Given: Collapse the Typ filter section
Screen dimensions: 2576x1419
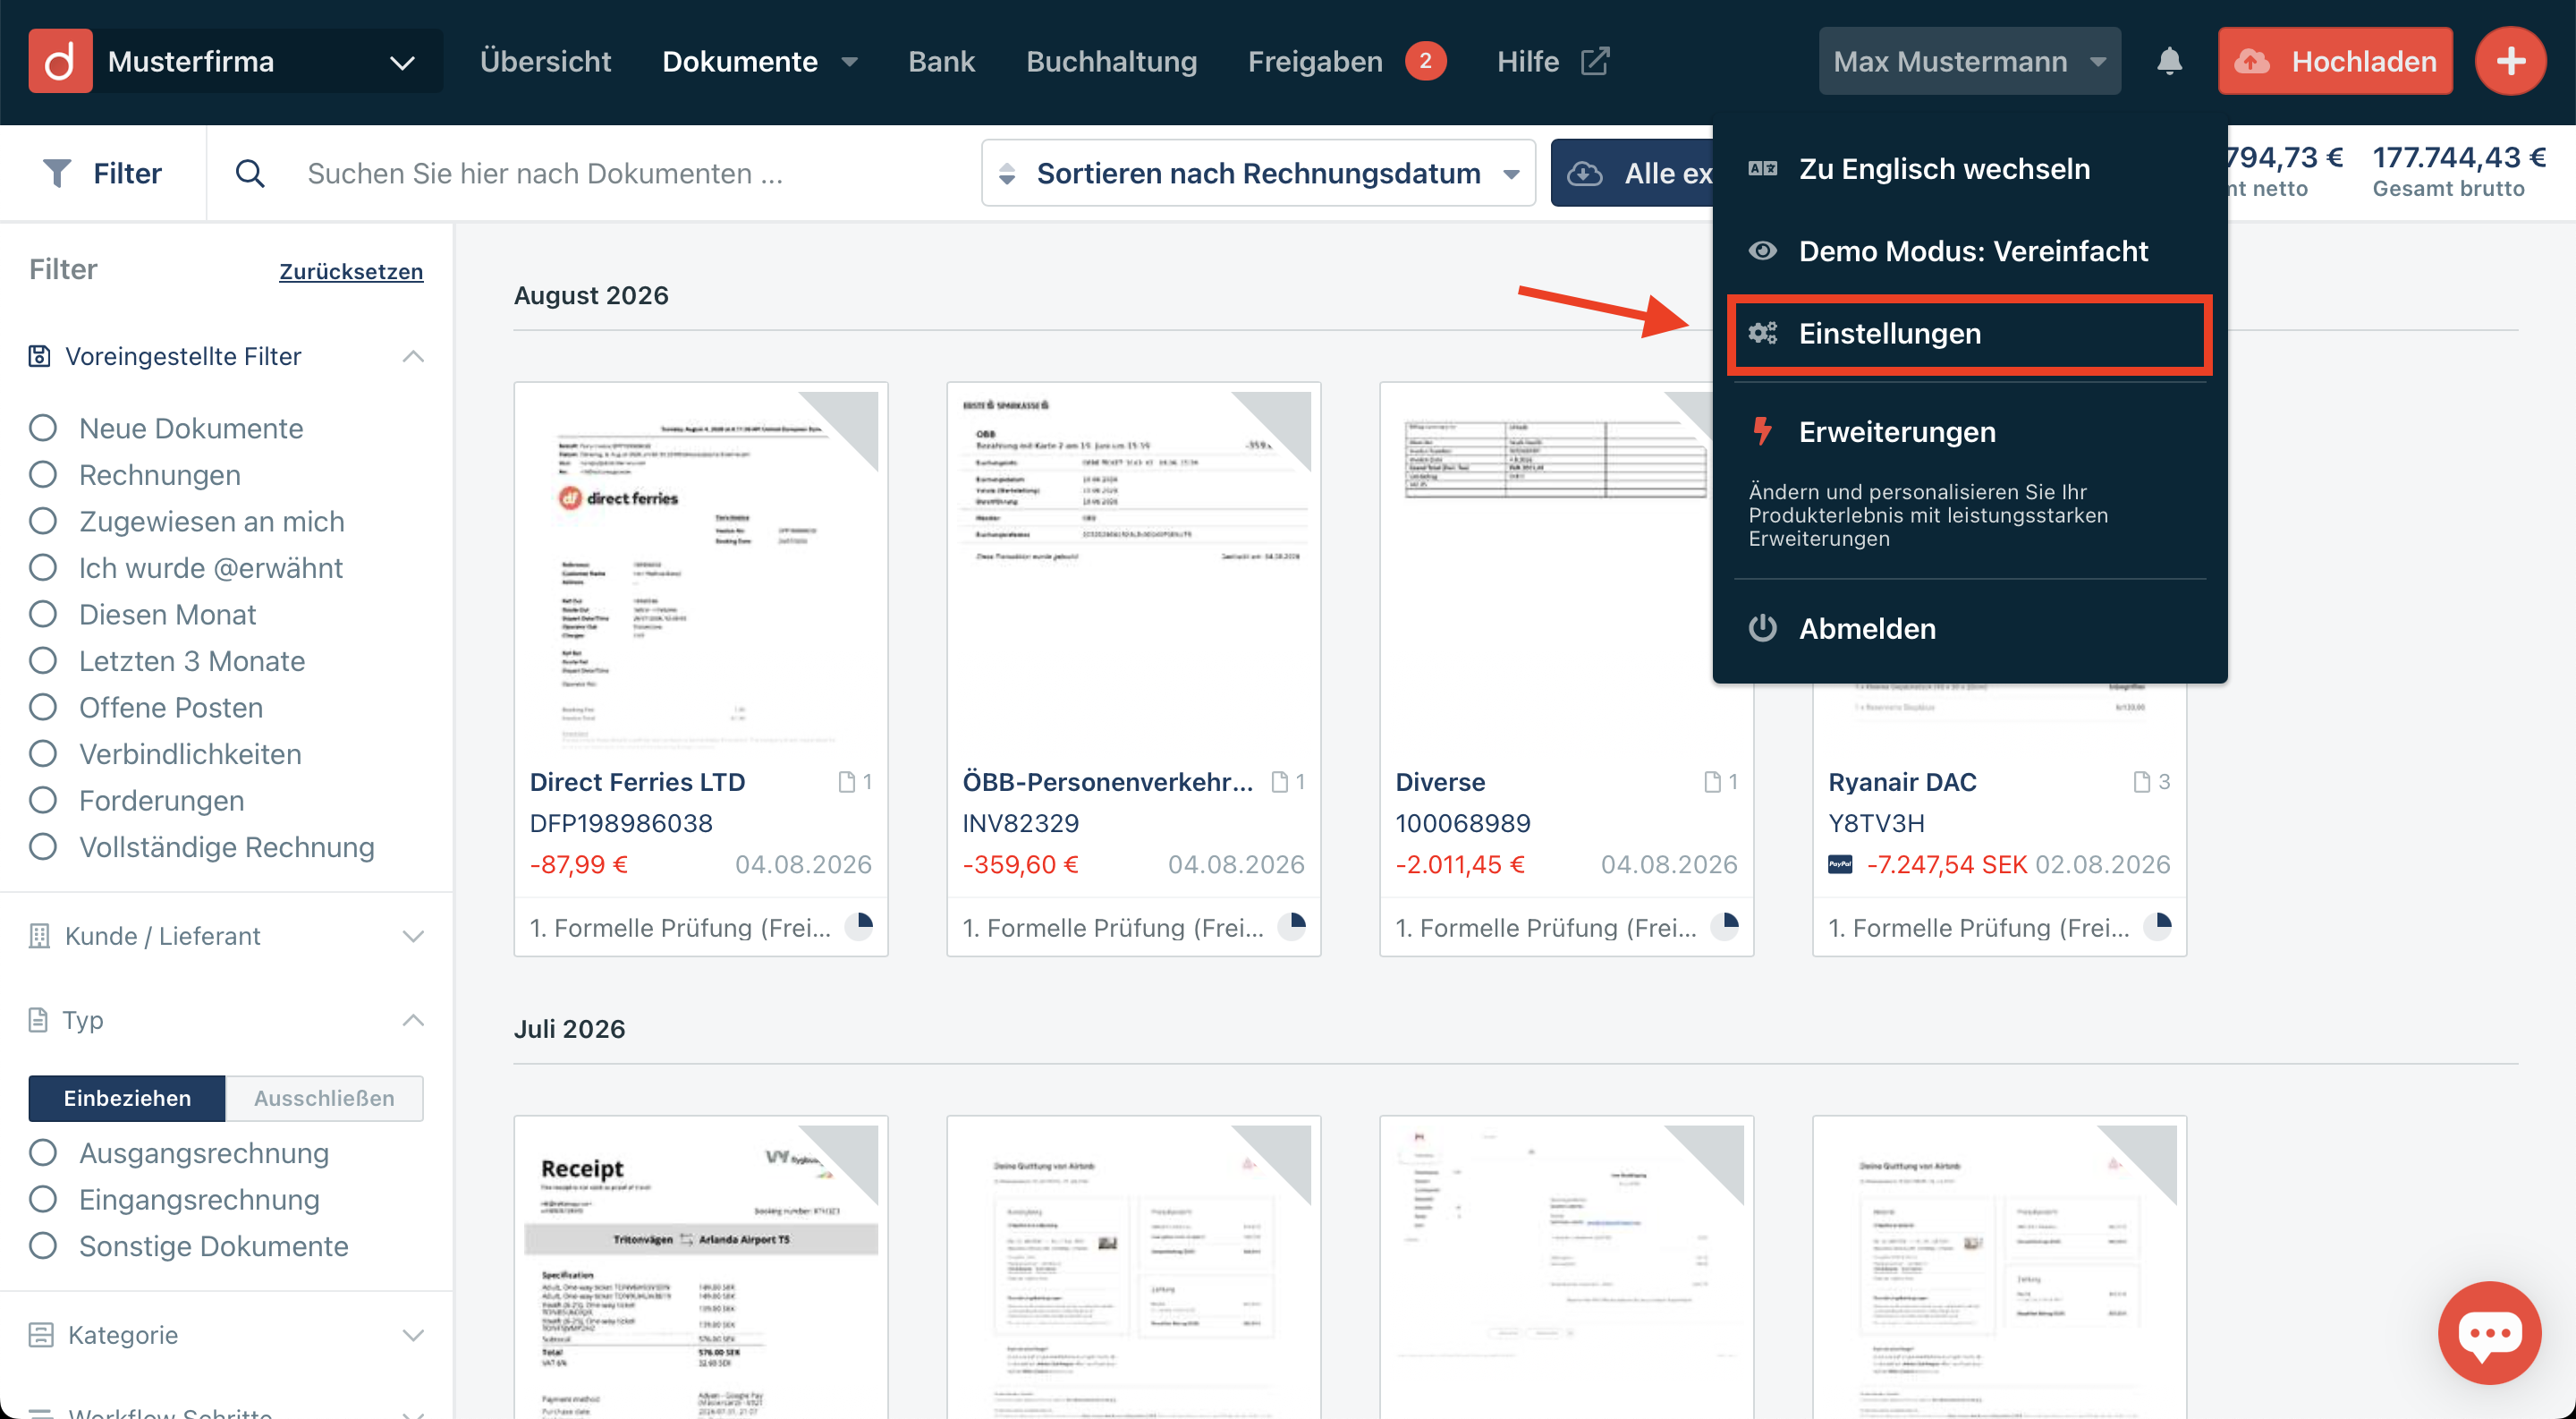Looking at the screenshot, I should pyautogui.click(x=413, y=1020).
